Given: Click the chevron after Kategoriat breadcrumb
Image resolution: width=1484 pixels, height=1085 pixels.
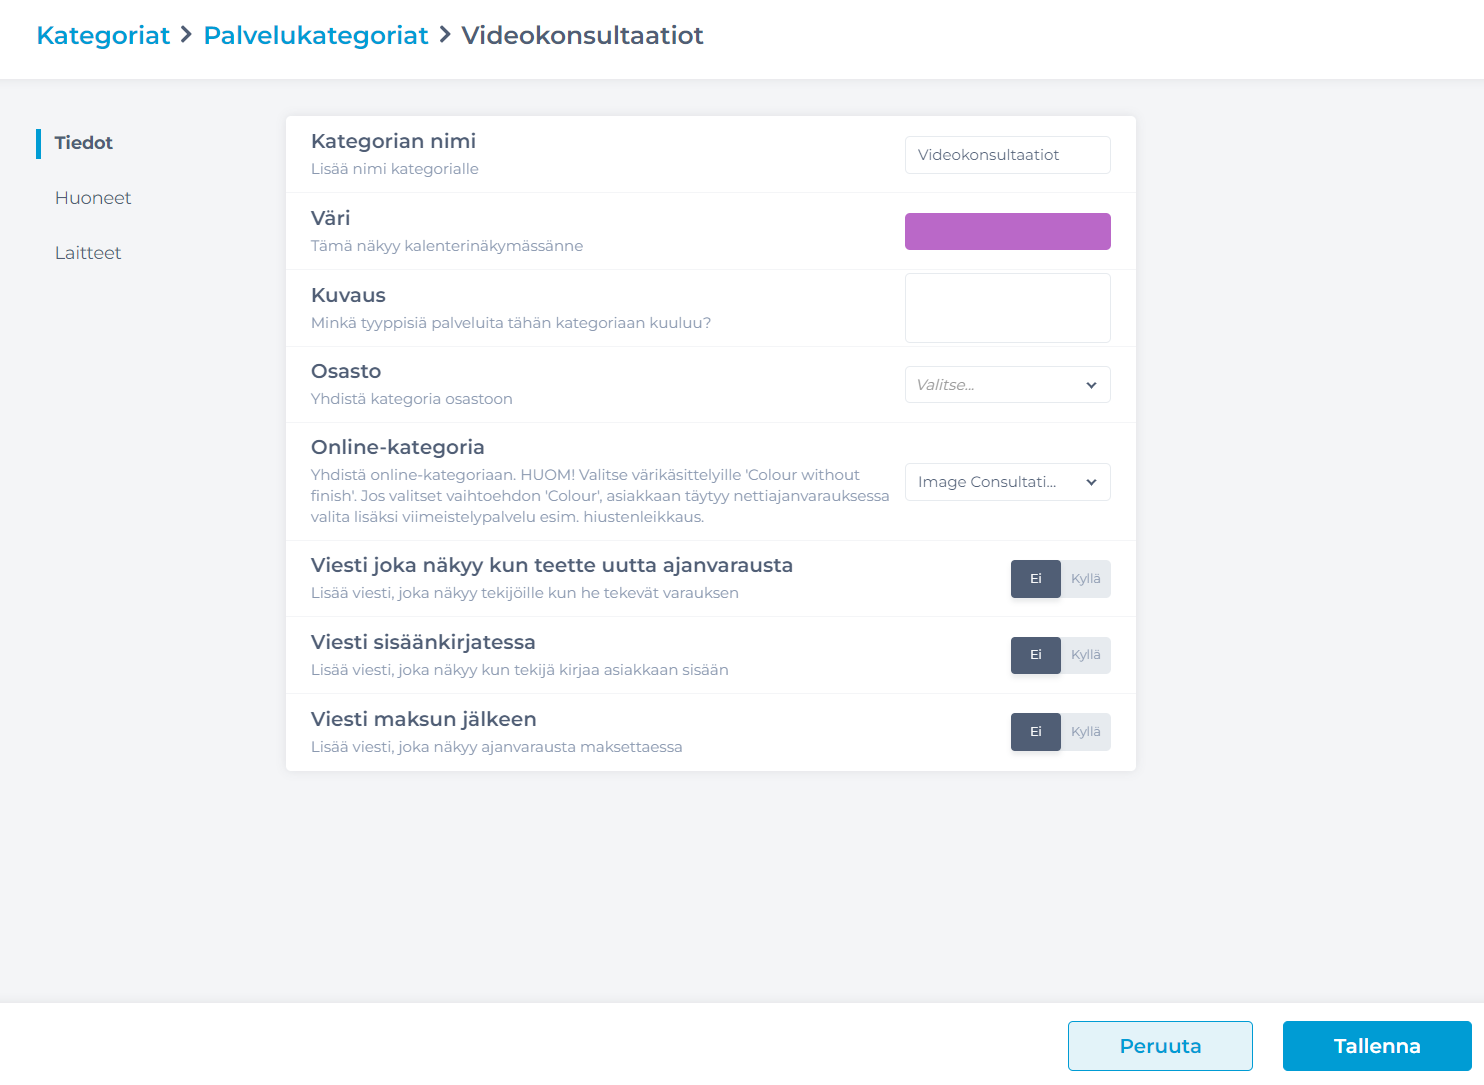Looking at the screenshot, I should (x=186, y=35).
